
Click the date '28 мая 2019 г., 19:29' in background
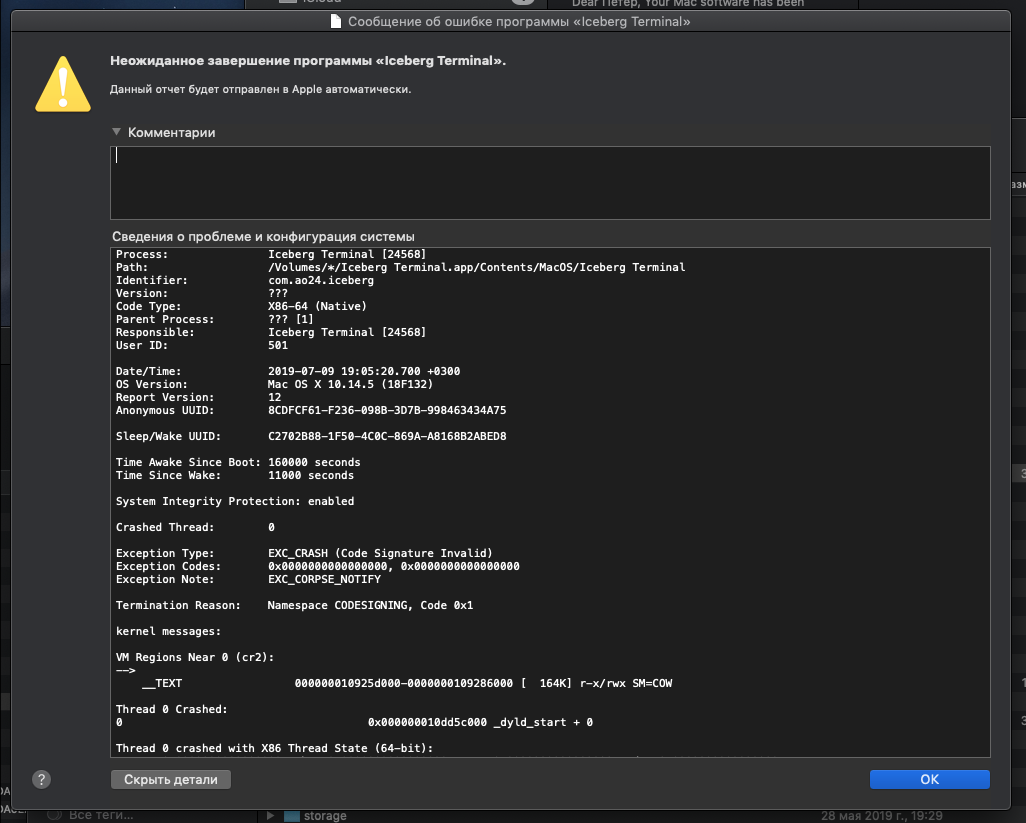coord(881,816)
